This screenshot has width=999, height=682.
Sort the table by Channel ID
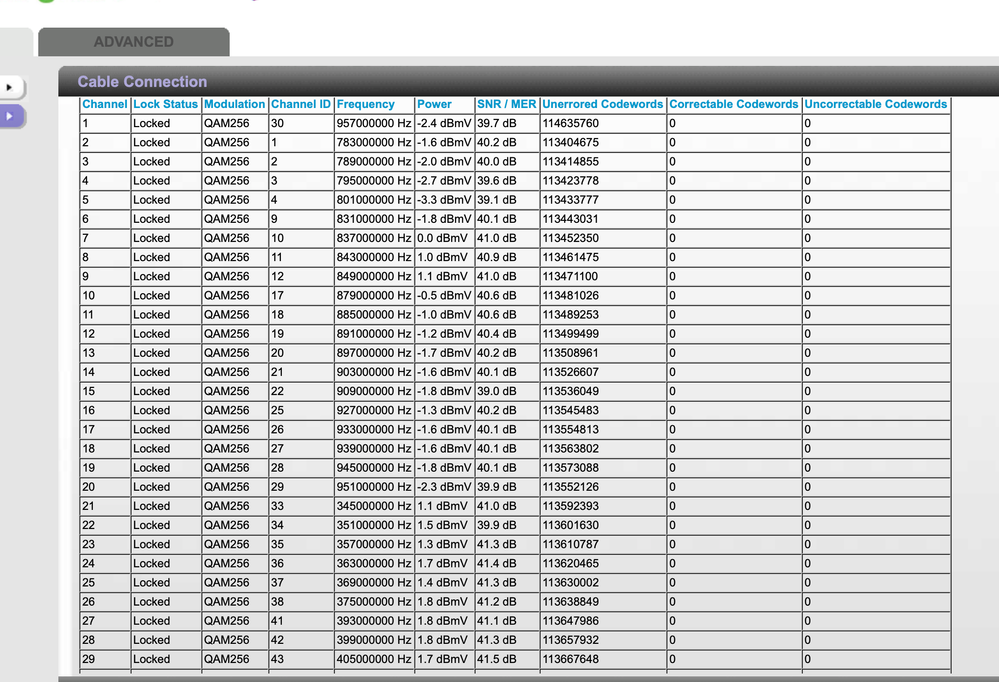300,104
